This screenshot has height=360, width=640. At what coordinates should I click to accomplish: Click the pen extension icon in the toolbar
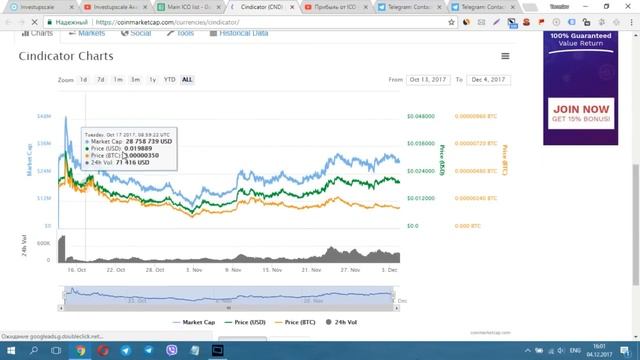pyautogui.click(x=496, y=22)
